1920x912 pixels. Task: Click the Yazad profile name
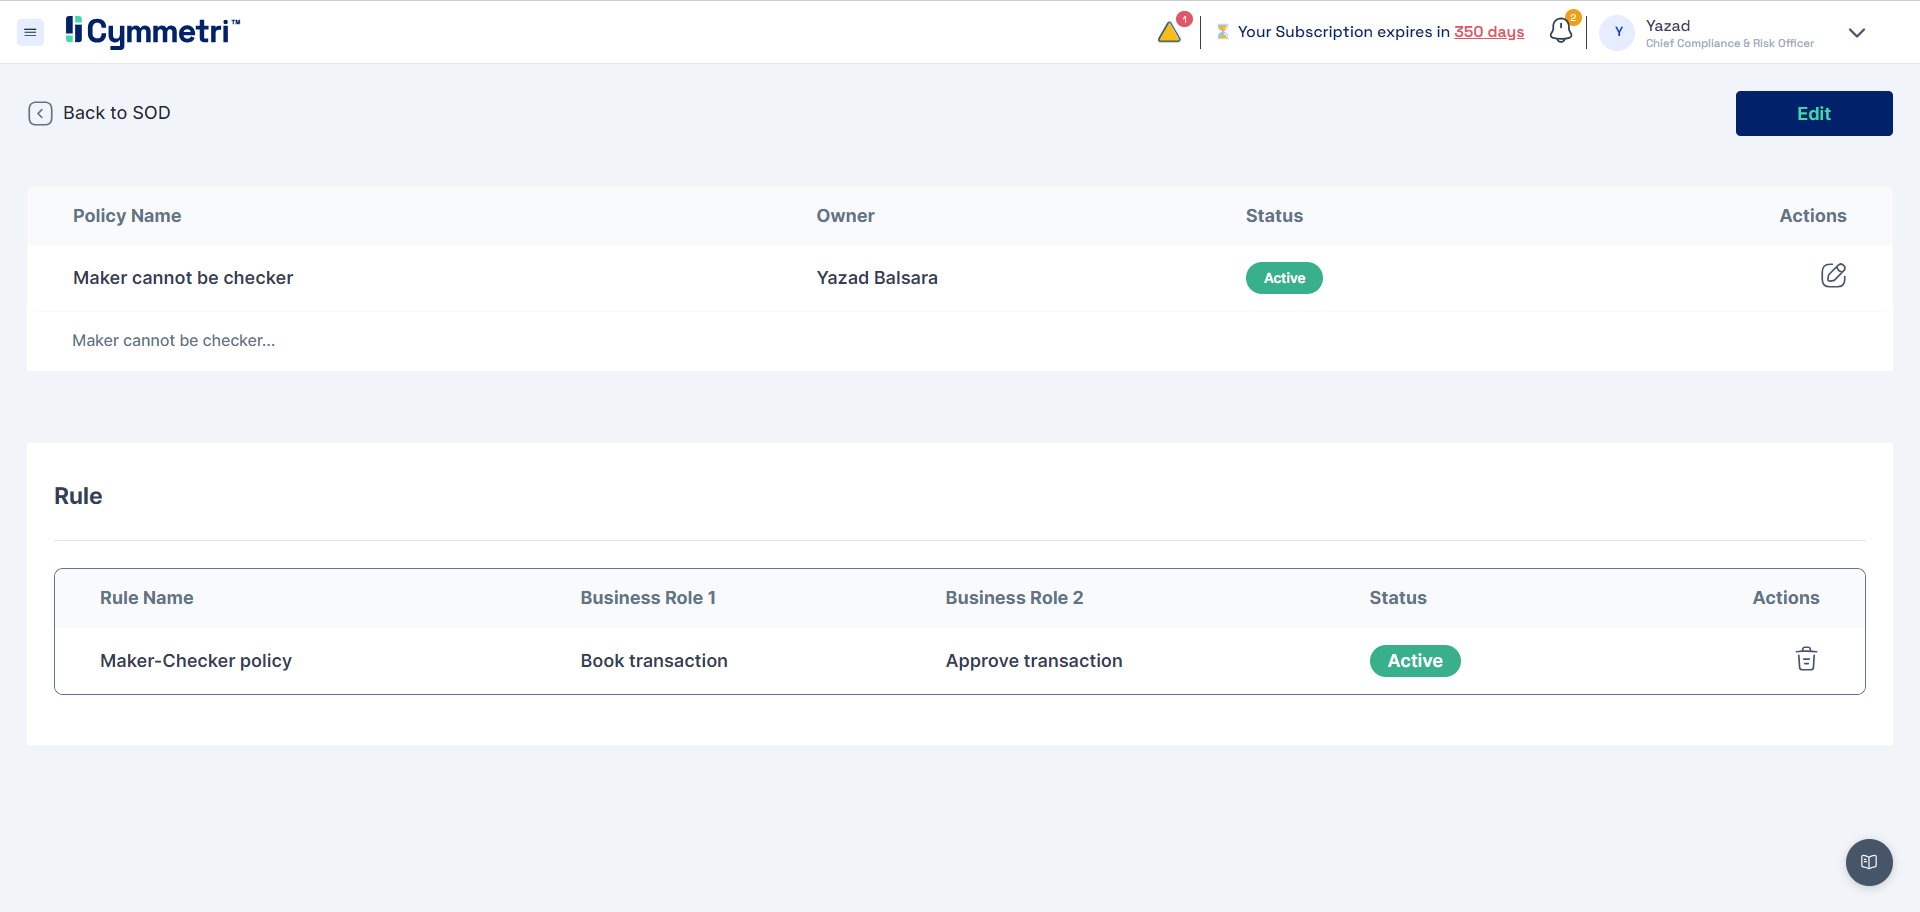1667,26
